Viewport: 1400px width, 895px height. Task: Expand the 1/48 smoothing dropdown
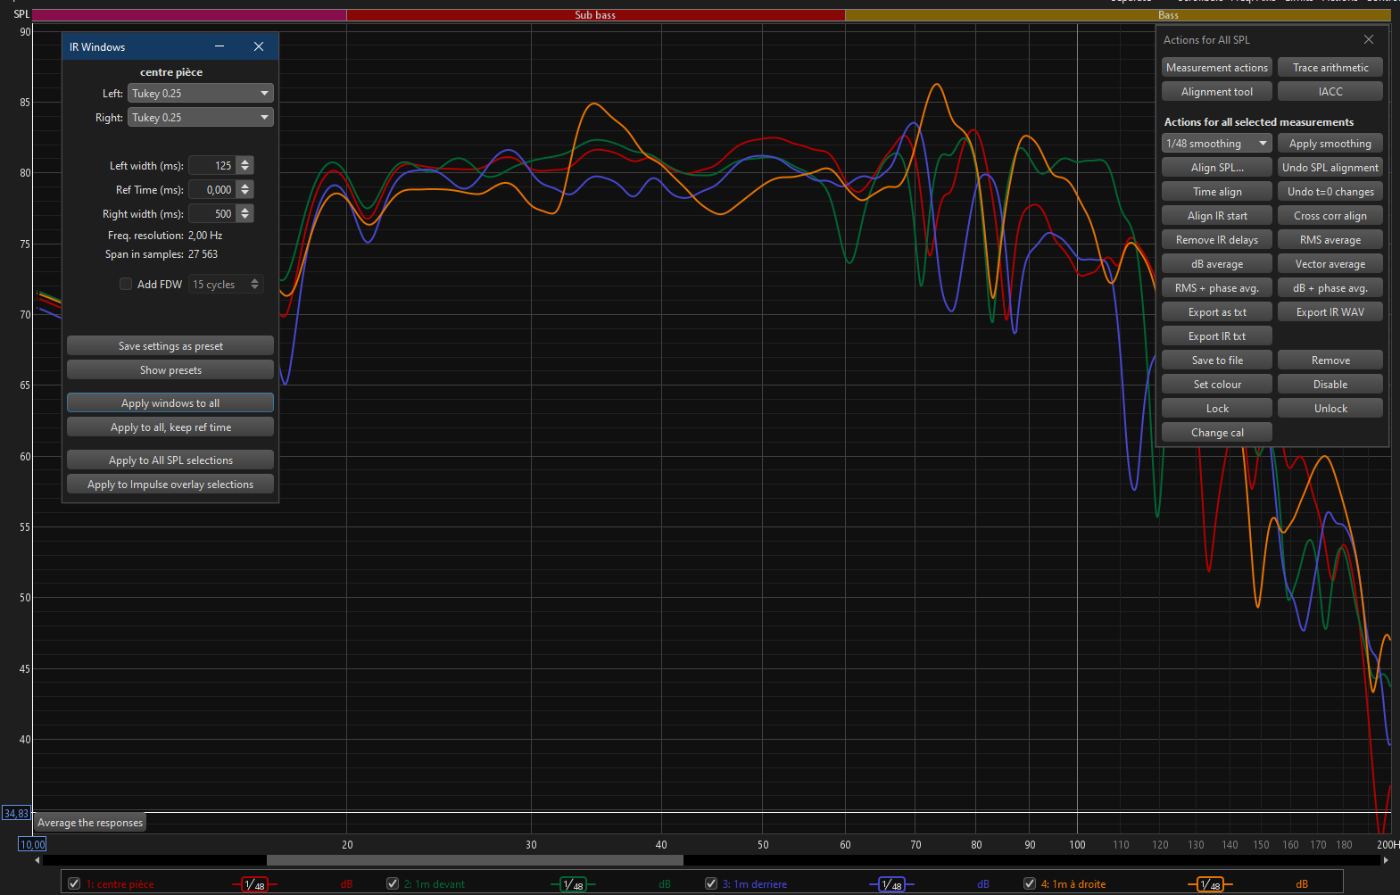pyautogui.click(x=1216, y=144)
